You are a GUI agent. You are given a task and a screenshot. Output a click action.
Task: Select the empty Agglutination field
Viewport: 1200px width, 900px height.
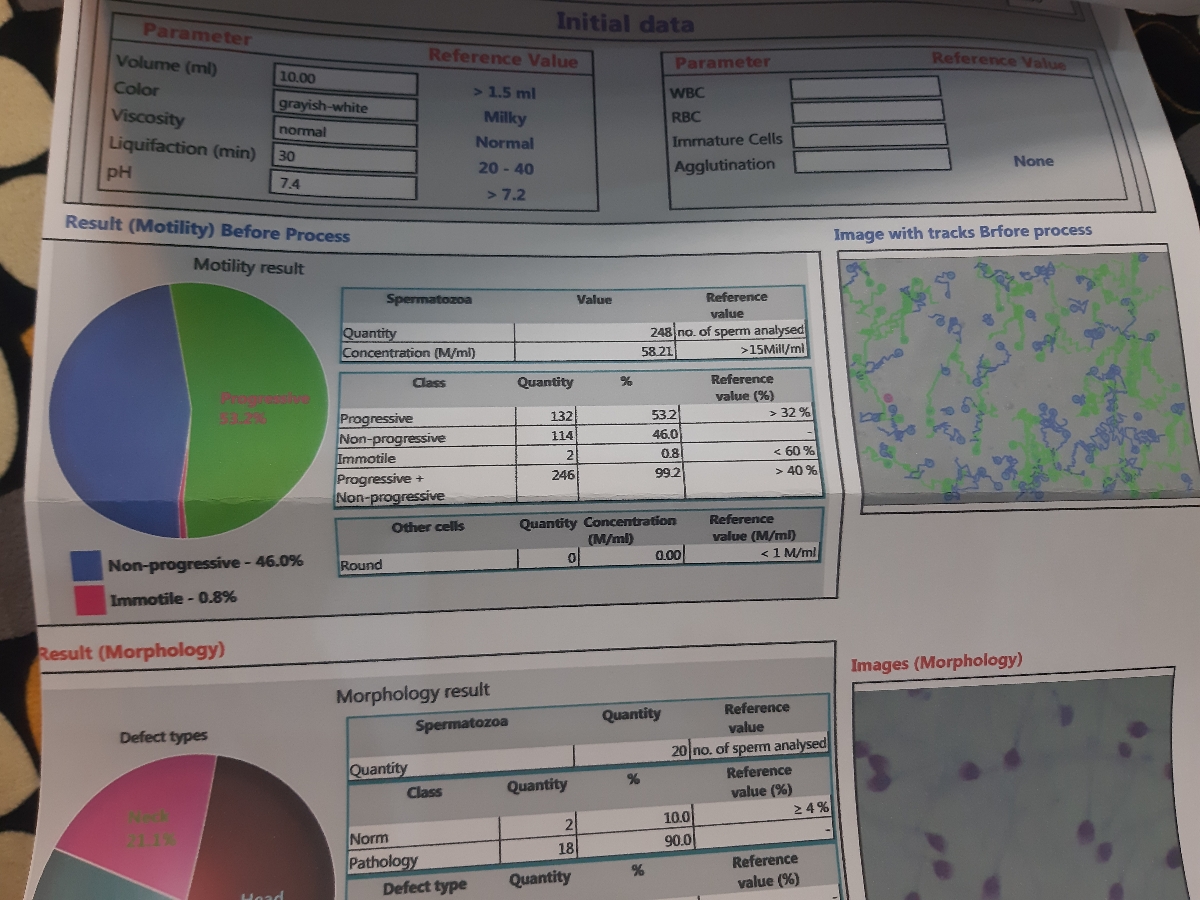(x=870, y=160)
